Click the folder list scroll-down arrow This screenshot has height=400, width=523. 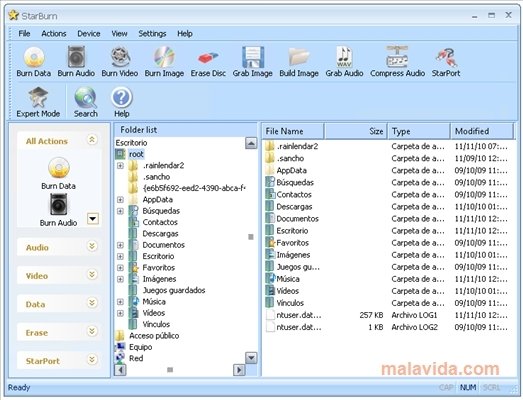(x=251, y=358)
